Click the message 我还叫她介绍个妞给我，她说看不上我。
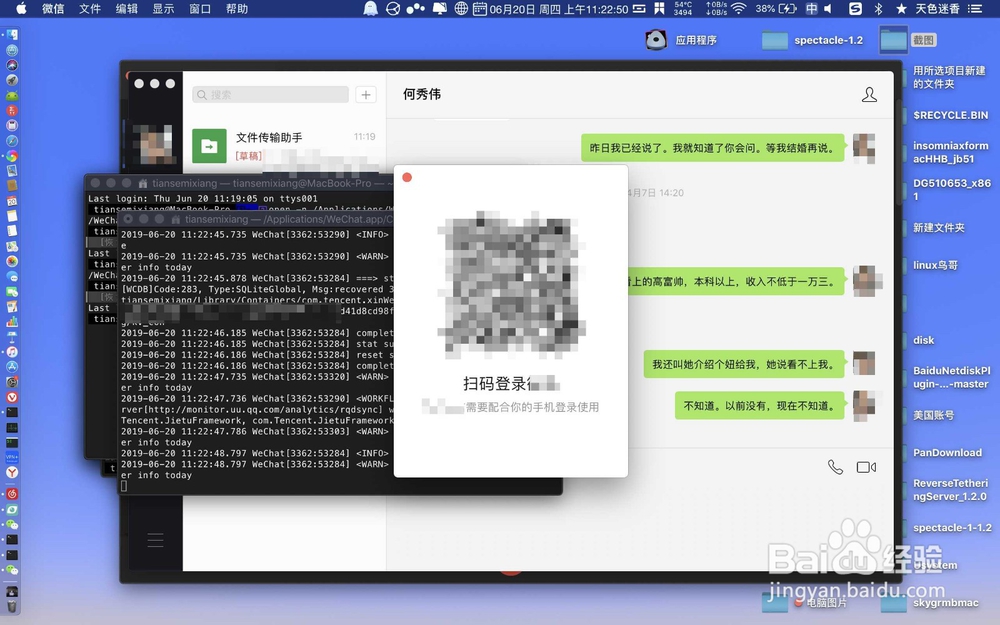Viewport: 1000px width, 625px height. pos(744,364)
